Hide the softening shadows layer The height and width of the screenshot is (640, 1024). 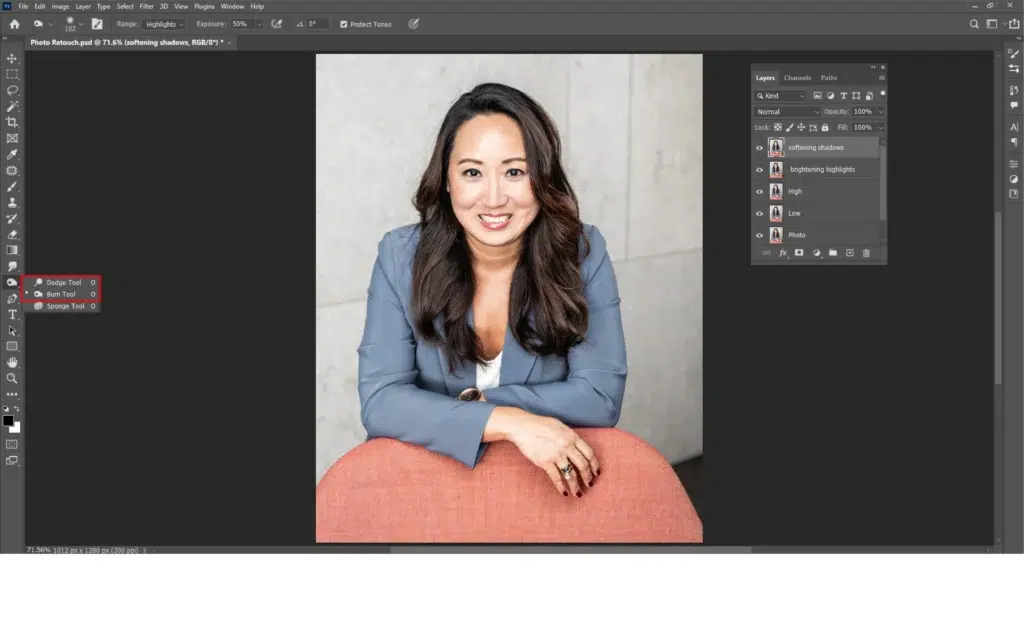759,148
